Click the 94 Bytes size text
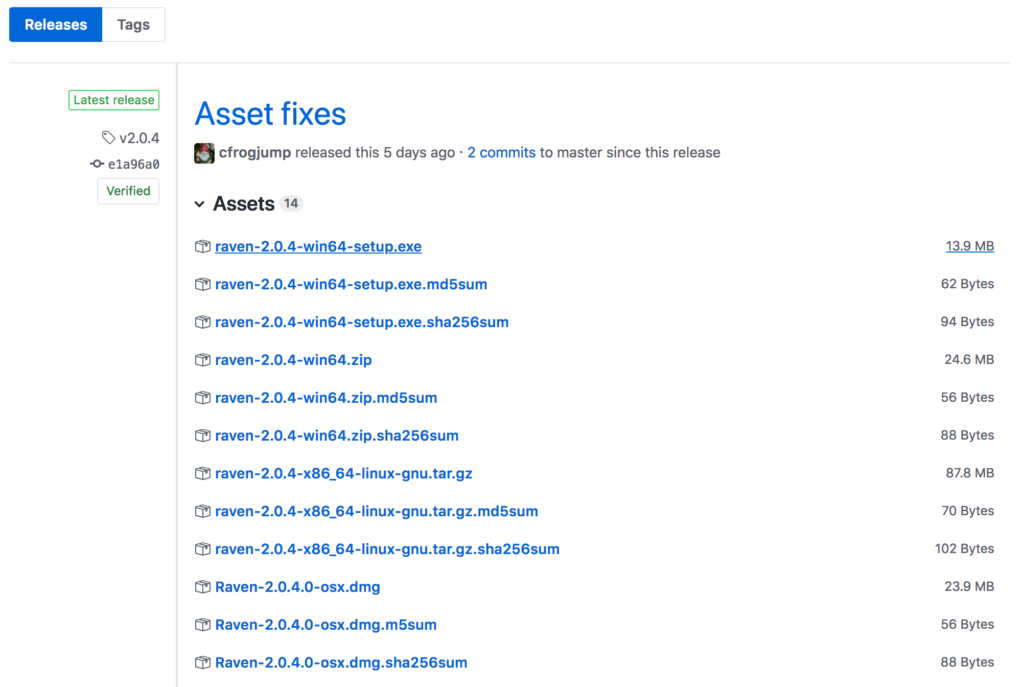The width and height of the screenshot is (1024, 687). 967,322
